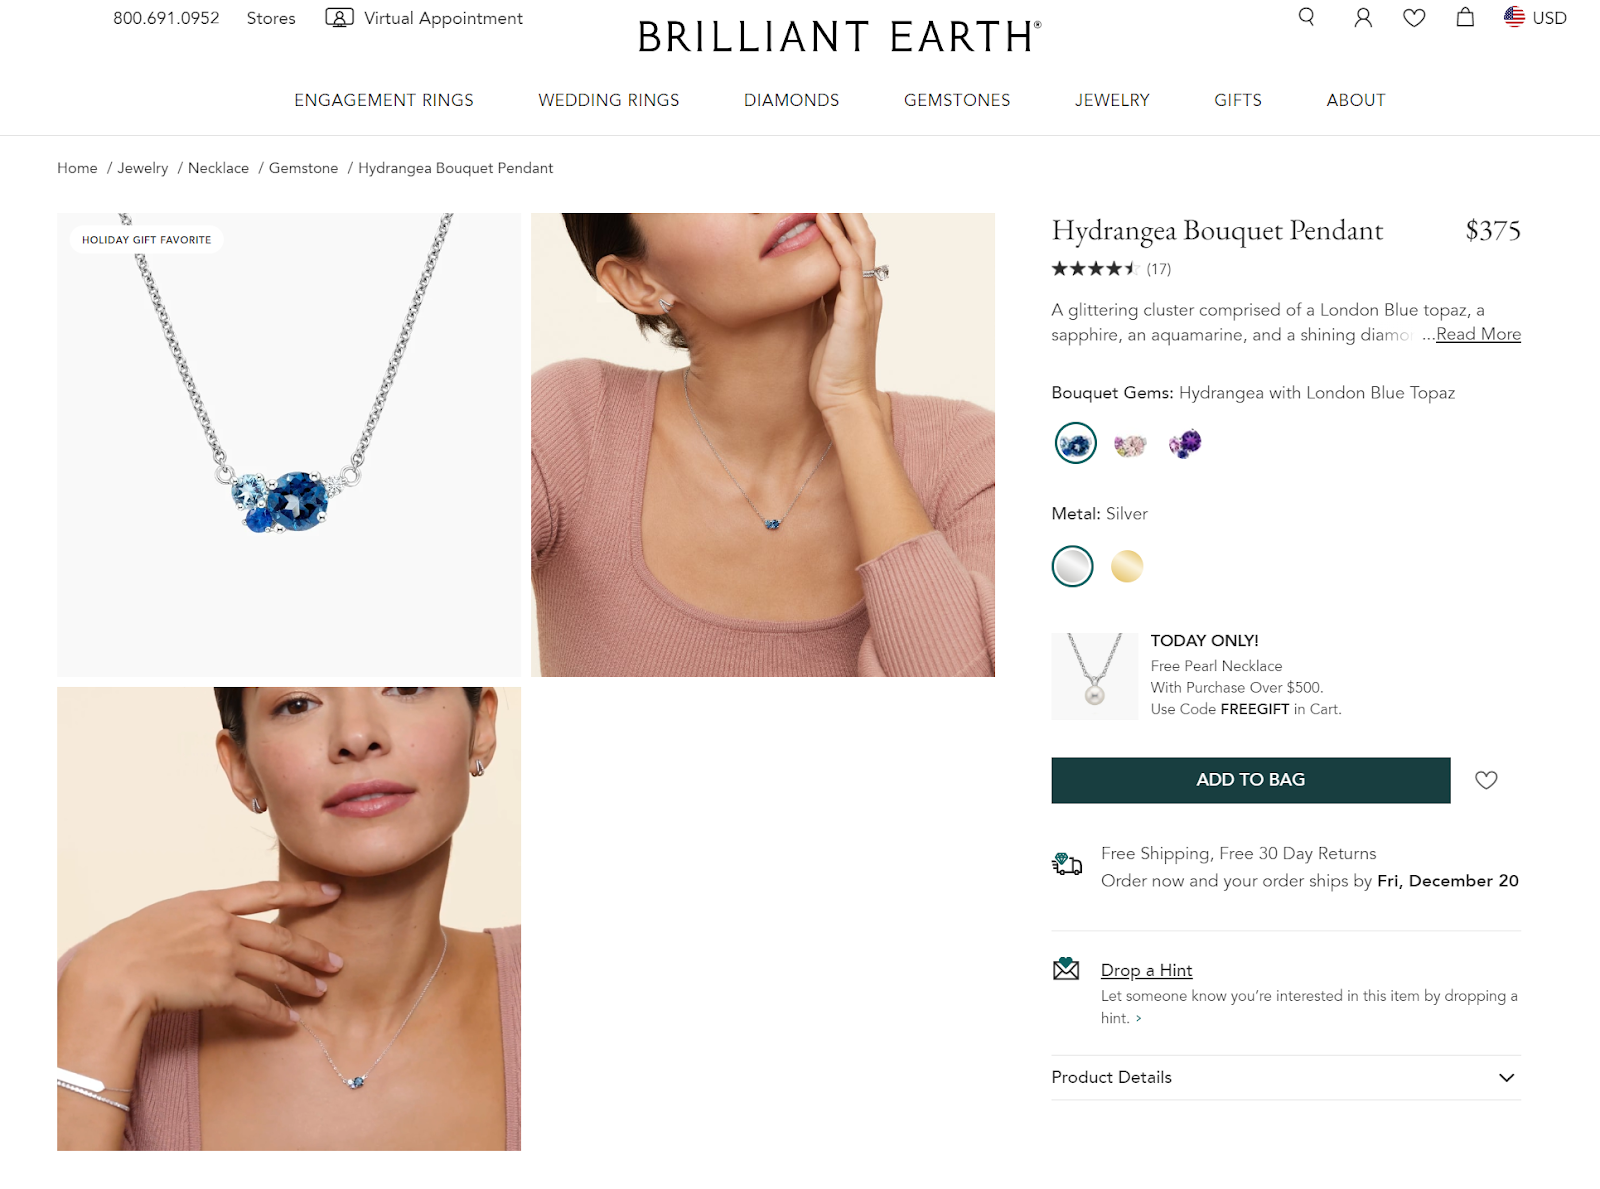Viewport: 1600px width, 1189px height.
Task: Open the shopping bag icon
Action: 1464,17
